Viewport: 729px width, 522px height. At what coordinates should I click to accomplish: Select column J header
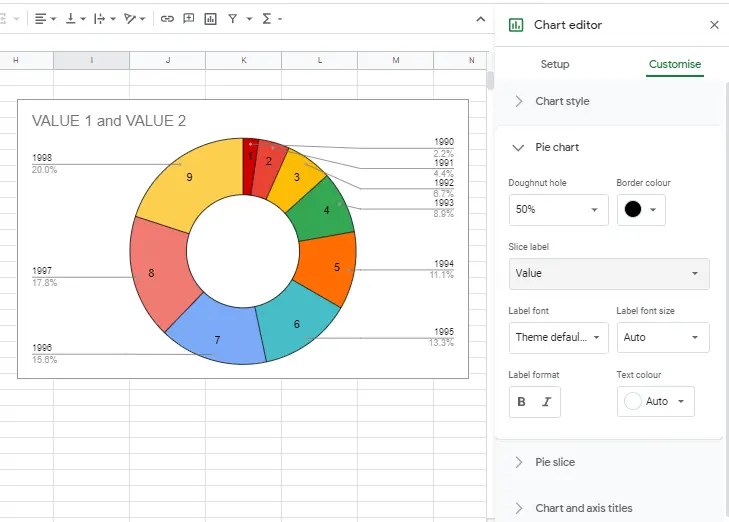point(167,60)
